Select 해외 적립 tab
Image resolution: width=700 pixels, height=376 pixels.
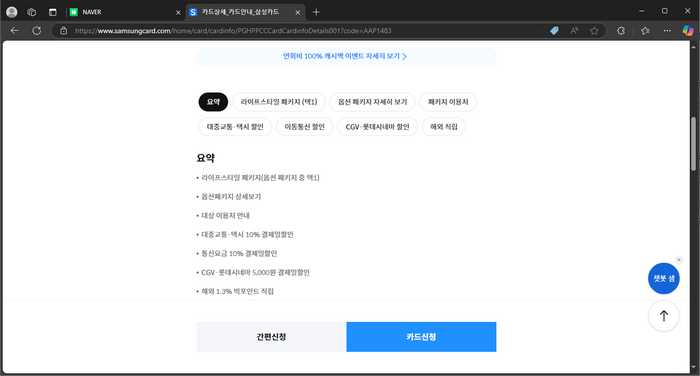coord(444,127)
